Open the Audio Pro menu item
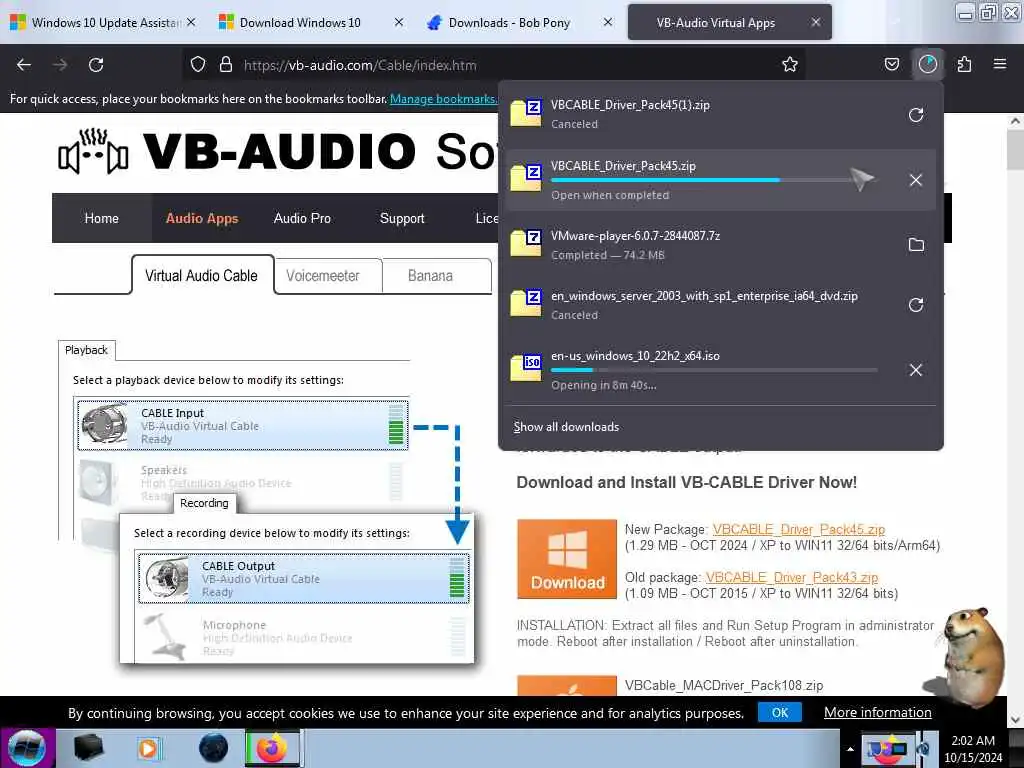Viewport: 1024px width, 768px height. [x=302, y=218]
